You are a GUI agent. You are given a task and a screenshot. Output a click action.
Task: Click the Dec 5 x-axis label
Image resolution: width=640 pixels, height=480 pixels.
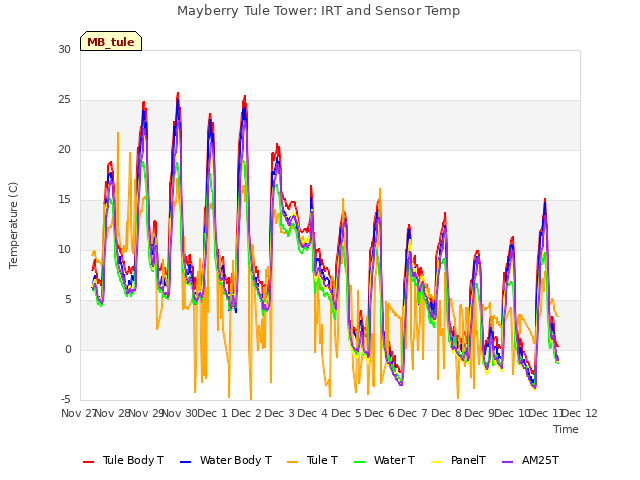tap(346, 413)
